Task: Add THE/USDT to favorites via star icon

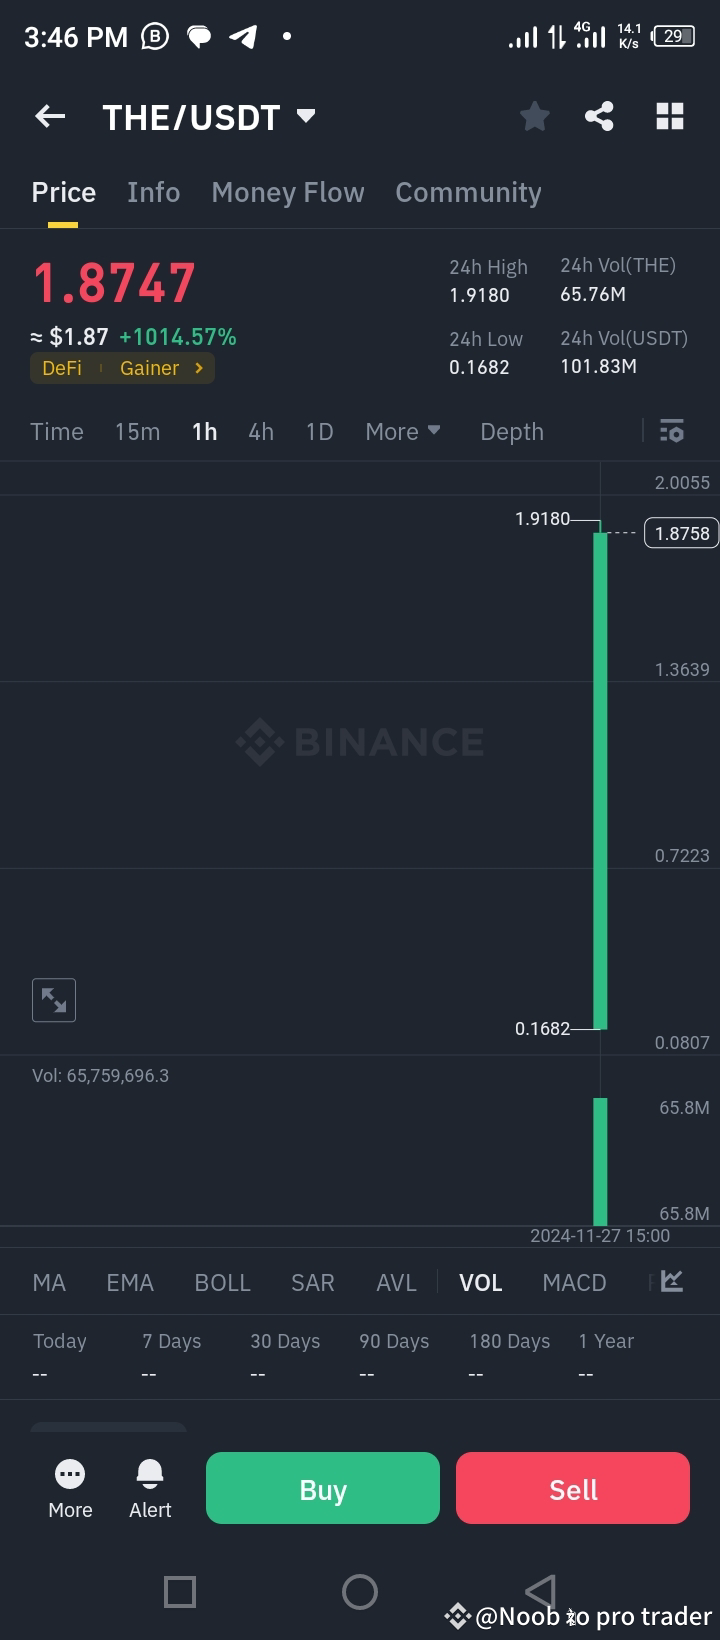Action: point(534,116)
